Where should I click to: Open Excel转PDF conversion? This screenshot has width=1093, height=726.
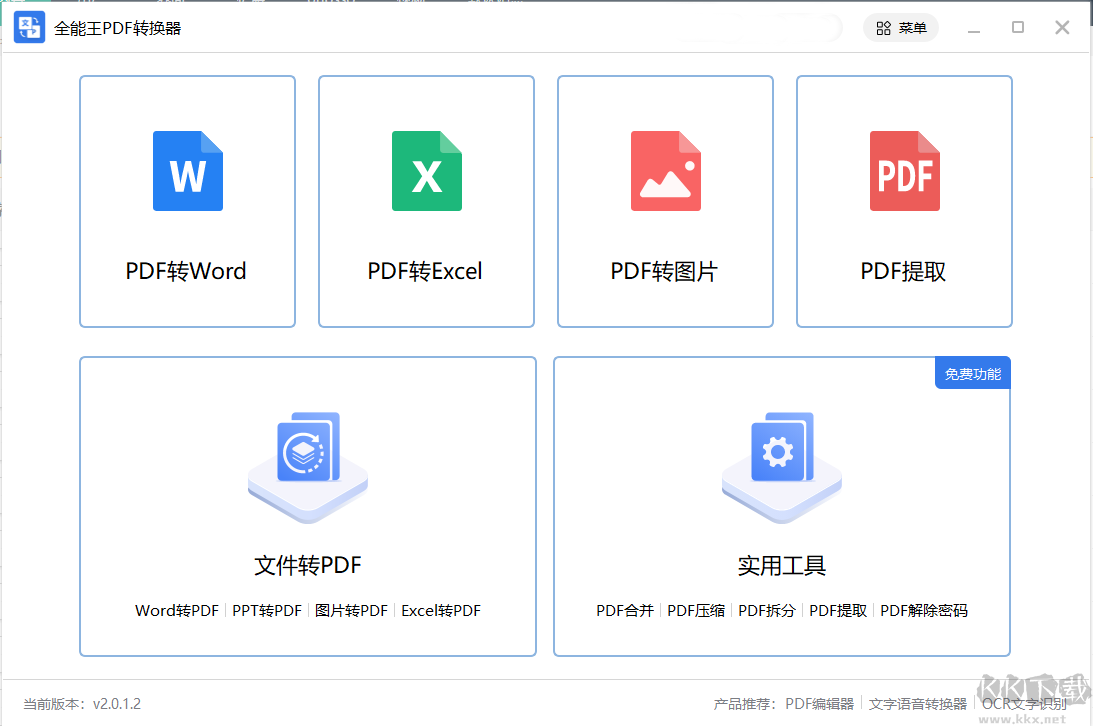click(x=442, y=610)
